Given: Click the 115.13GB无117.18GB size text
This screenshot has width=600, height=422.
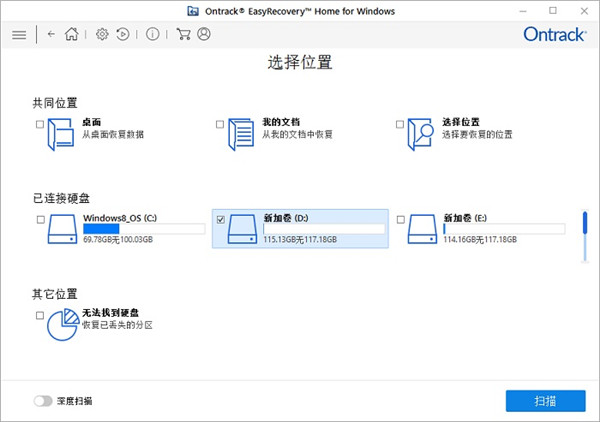Looking at the screenshot, I should pos(300,240).
